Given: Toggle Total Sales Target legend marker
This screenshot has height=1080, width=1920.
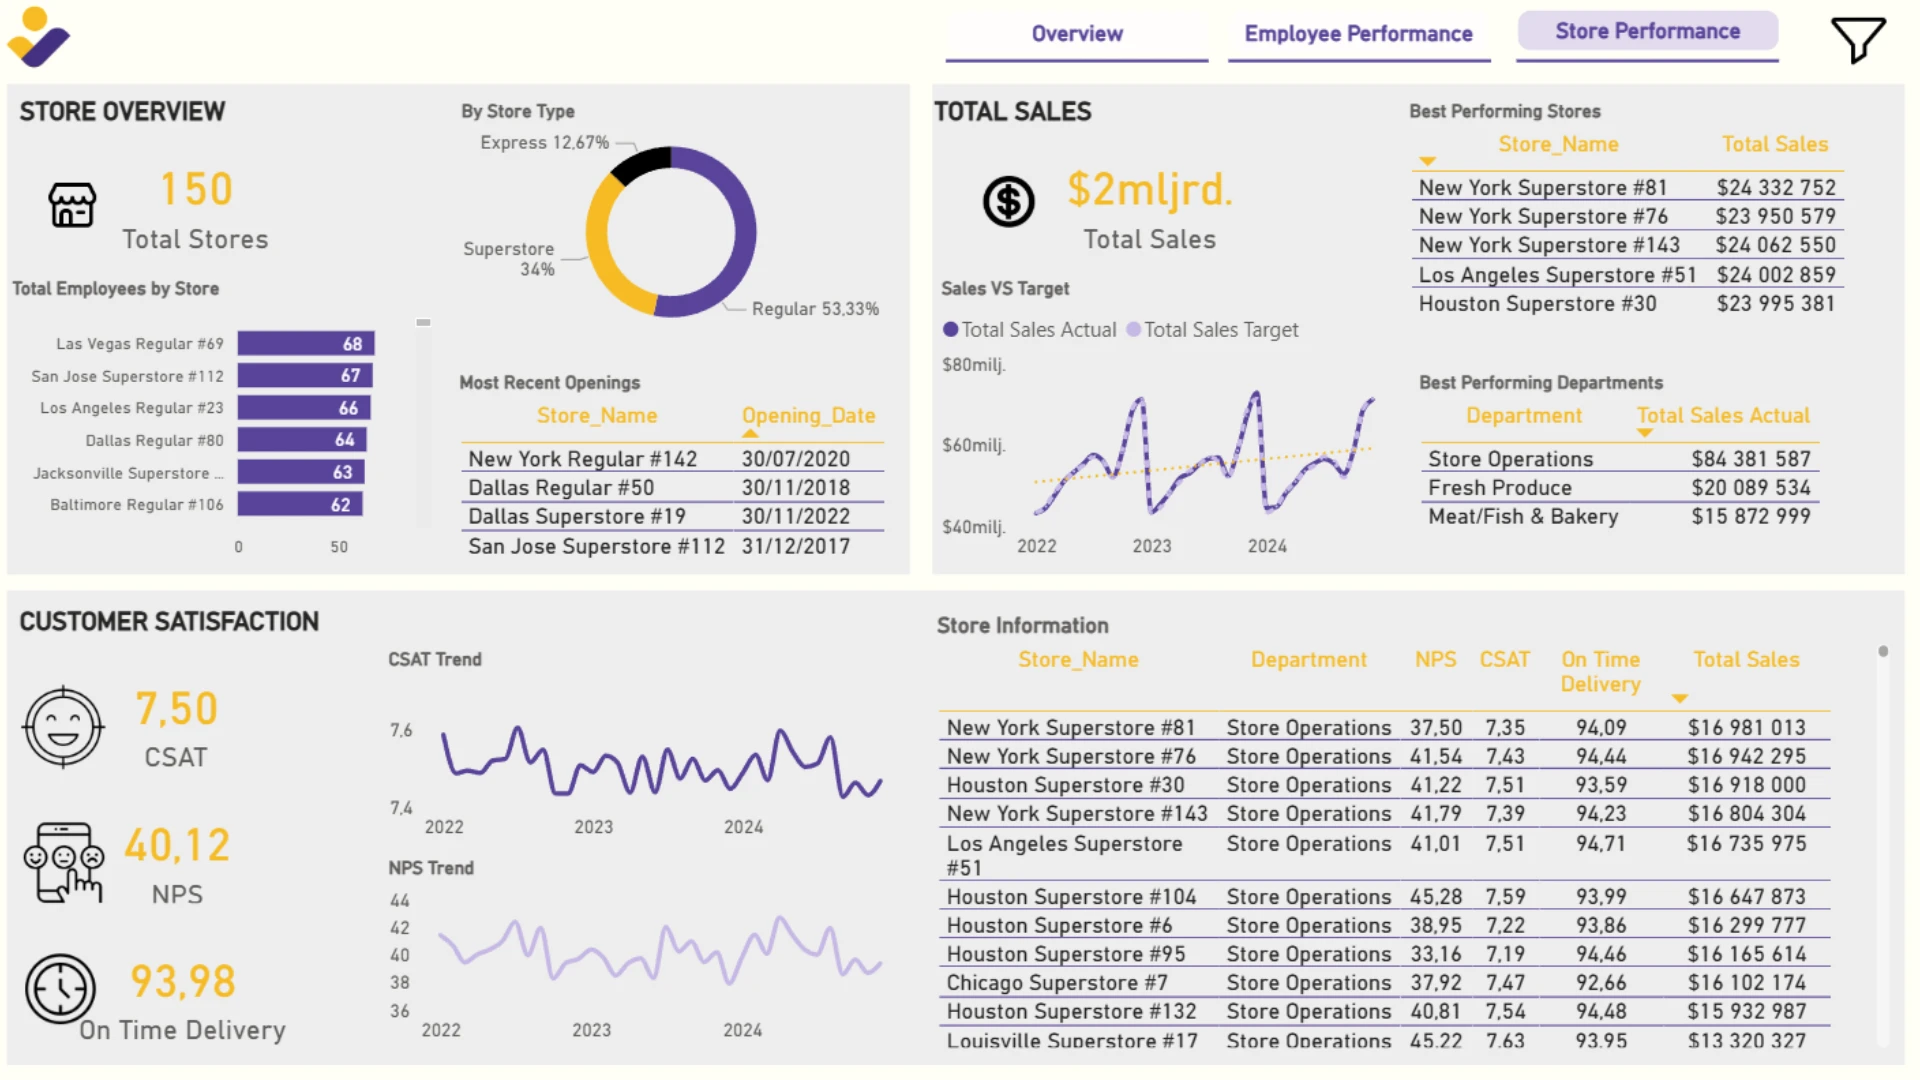Looking at the screenshot, I should [x=1133, y=330].
